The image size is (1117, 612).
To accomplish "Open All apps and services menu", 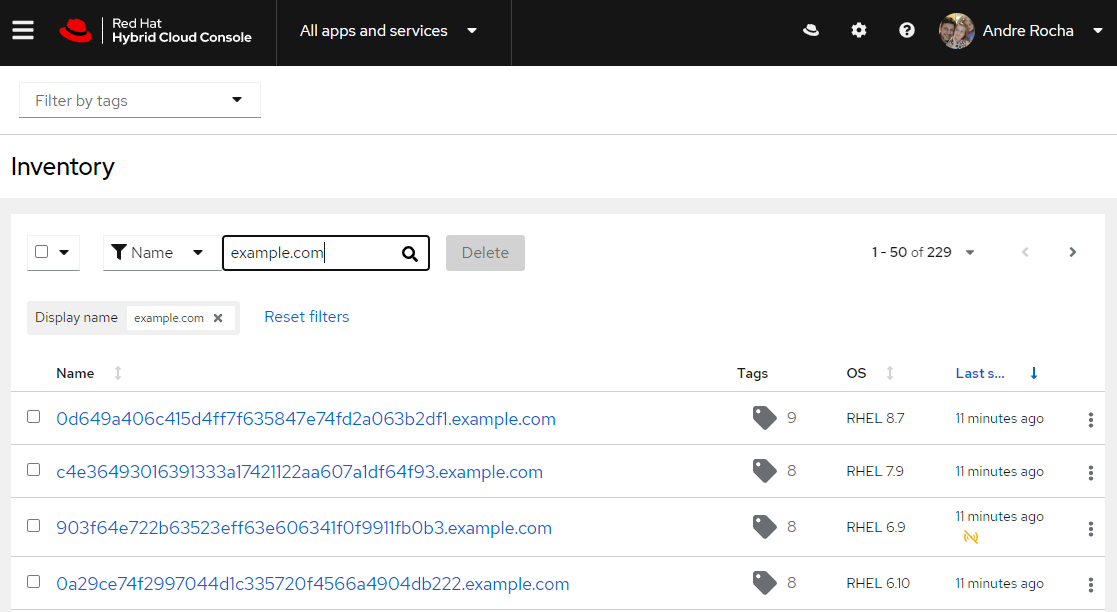I will click(x=389, y=31).
